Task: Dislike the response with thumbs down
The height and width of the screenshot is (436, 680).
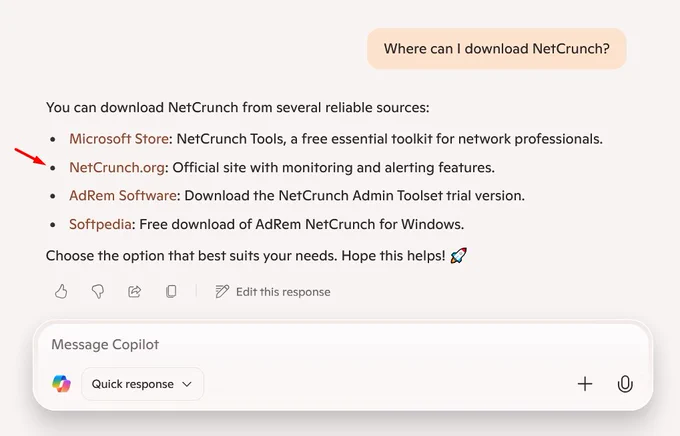Action: (x=98, y=292)
